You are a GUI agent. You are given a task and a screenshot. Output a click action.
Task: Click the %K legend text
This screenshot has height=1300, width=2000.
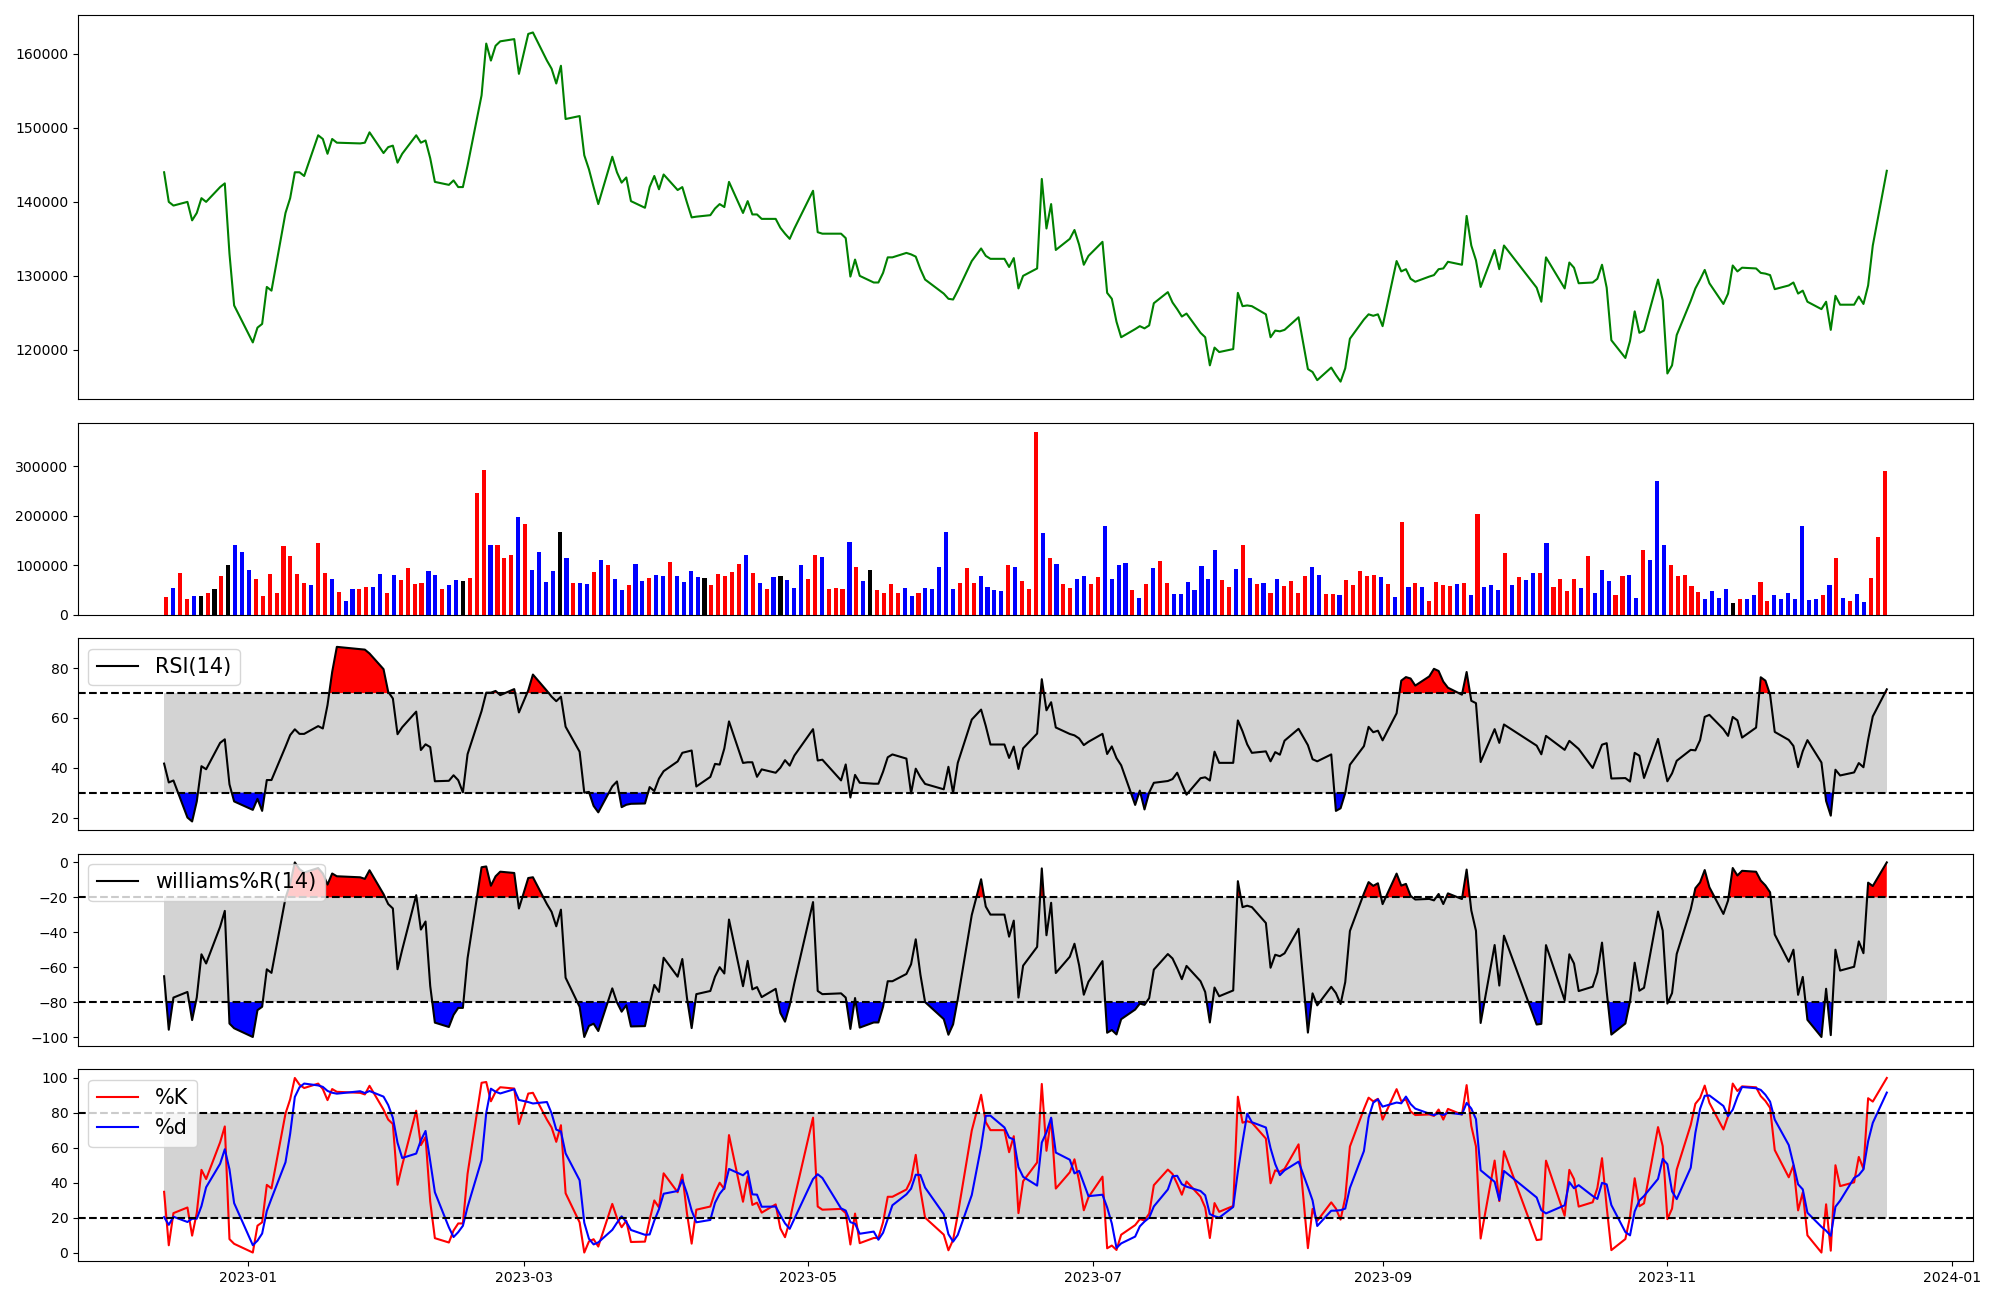pos(171,1097)
